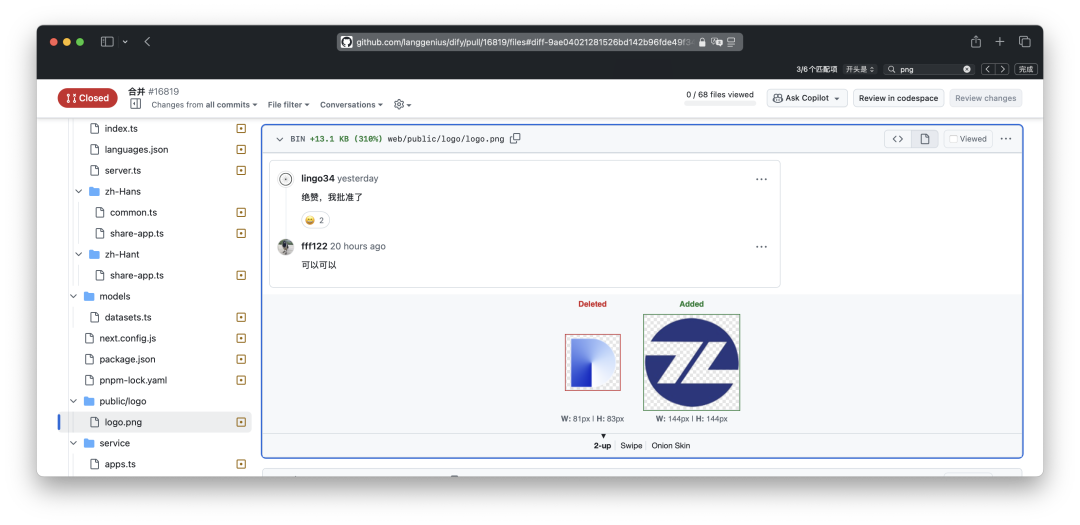Click the red Closed status badge

tap(87, 98)
